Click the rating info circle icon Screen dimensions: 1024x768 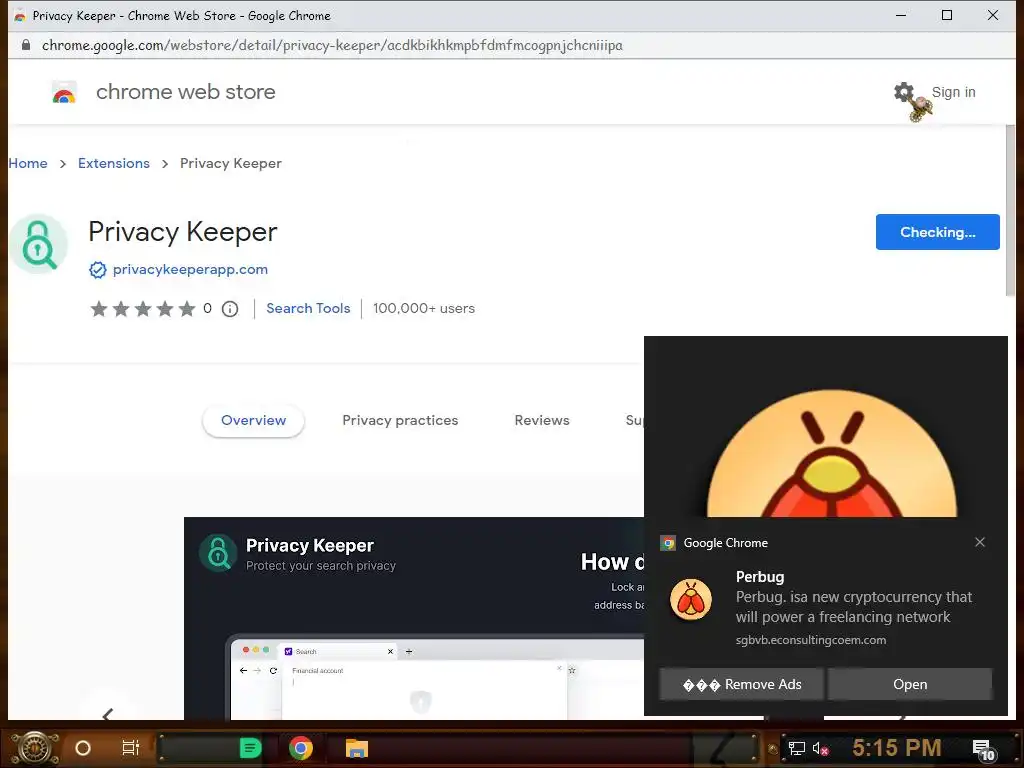(x=230, y=309)
